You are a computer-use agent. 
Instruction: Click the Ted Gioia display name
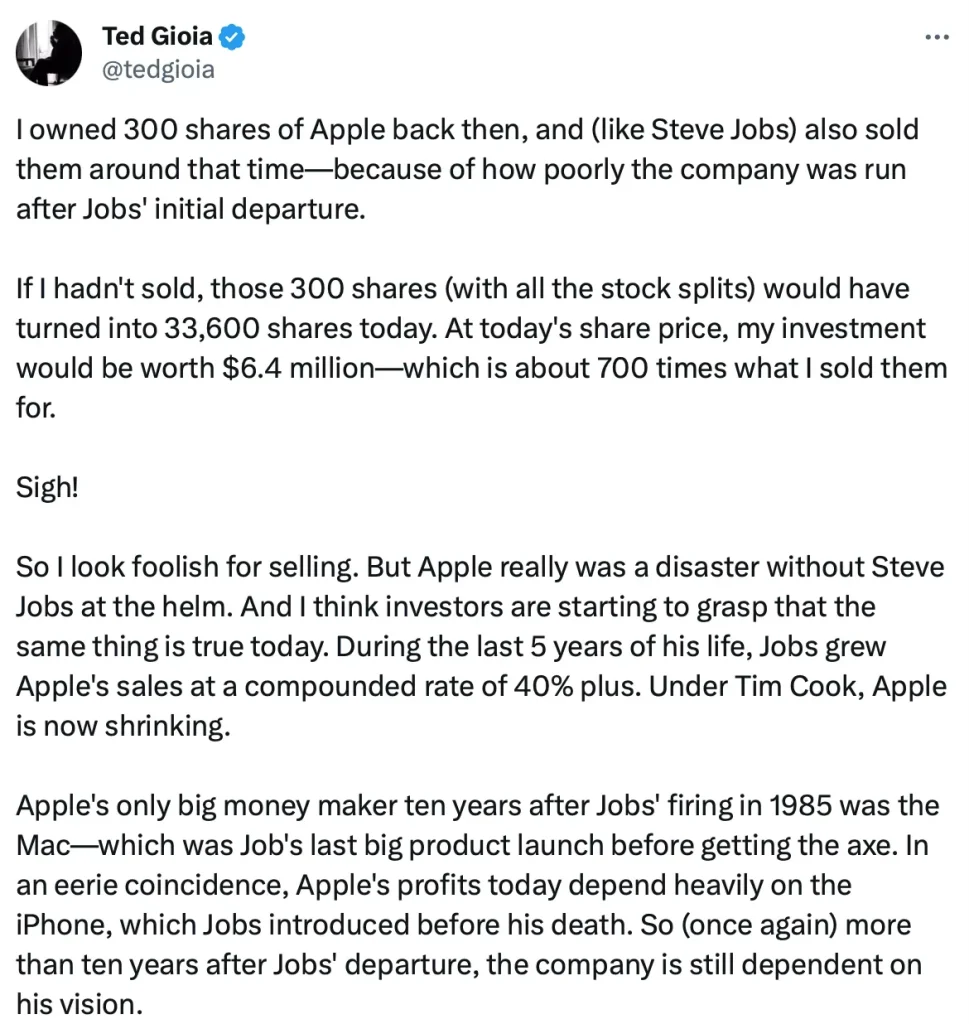(157, 38)
